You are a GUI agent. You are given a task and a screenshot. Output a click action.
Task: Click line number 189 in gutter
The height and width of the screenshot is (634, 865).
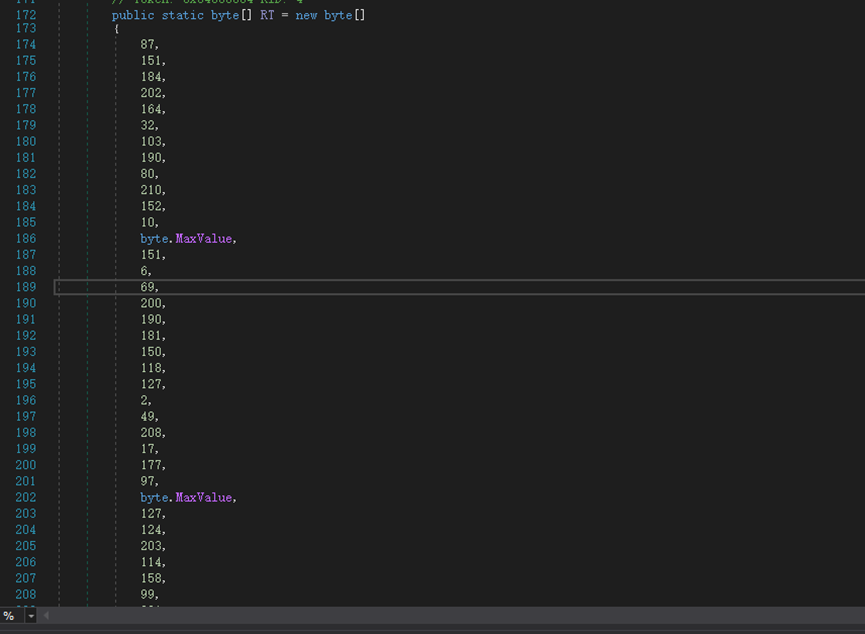tap(26, 287)
